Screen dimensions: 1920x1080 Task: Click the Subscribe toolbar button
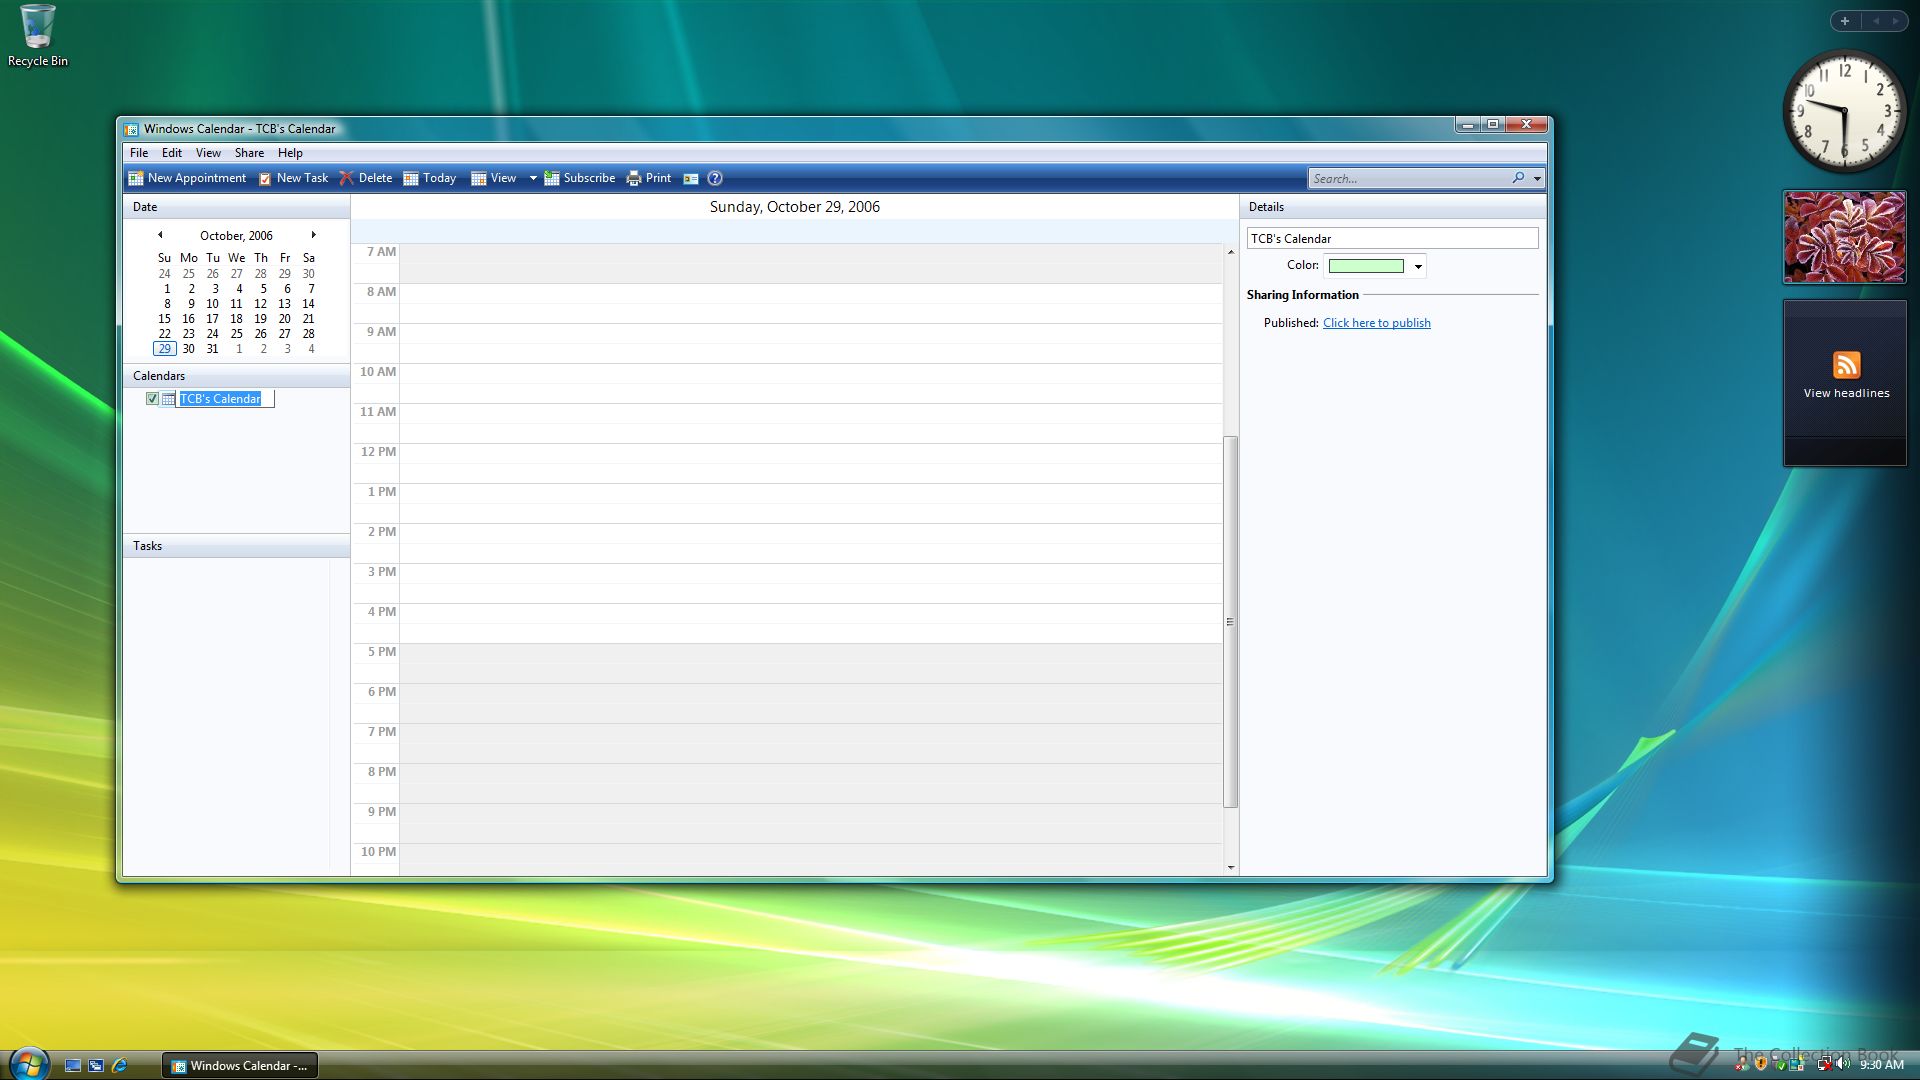pos(580,178)
